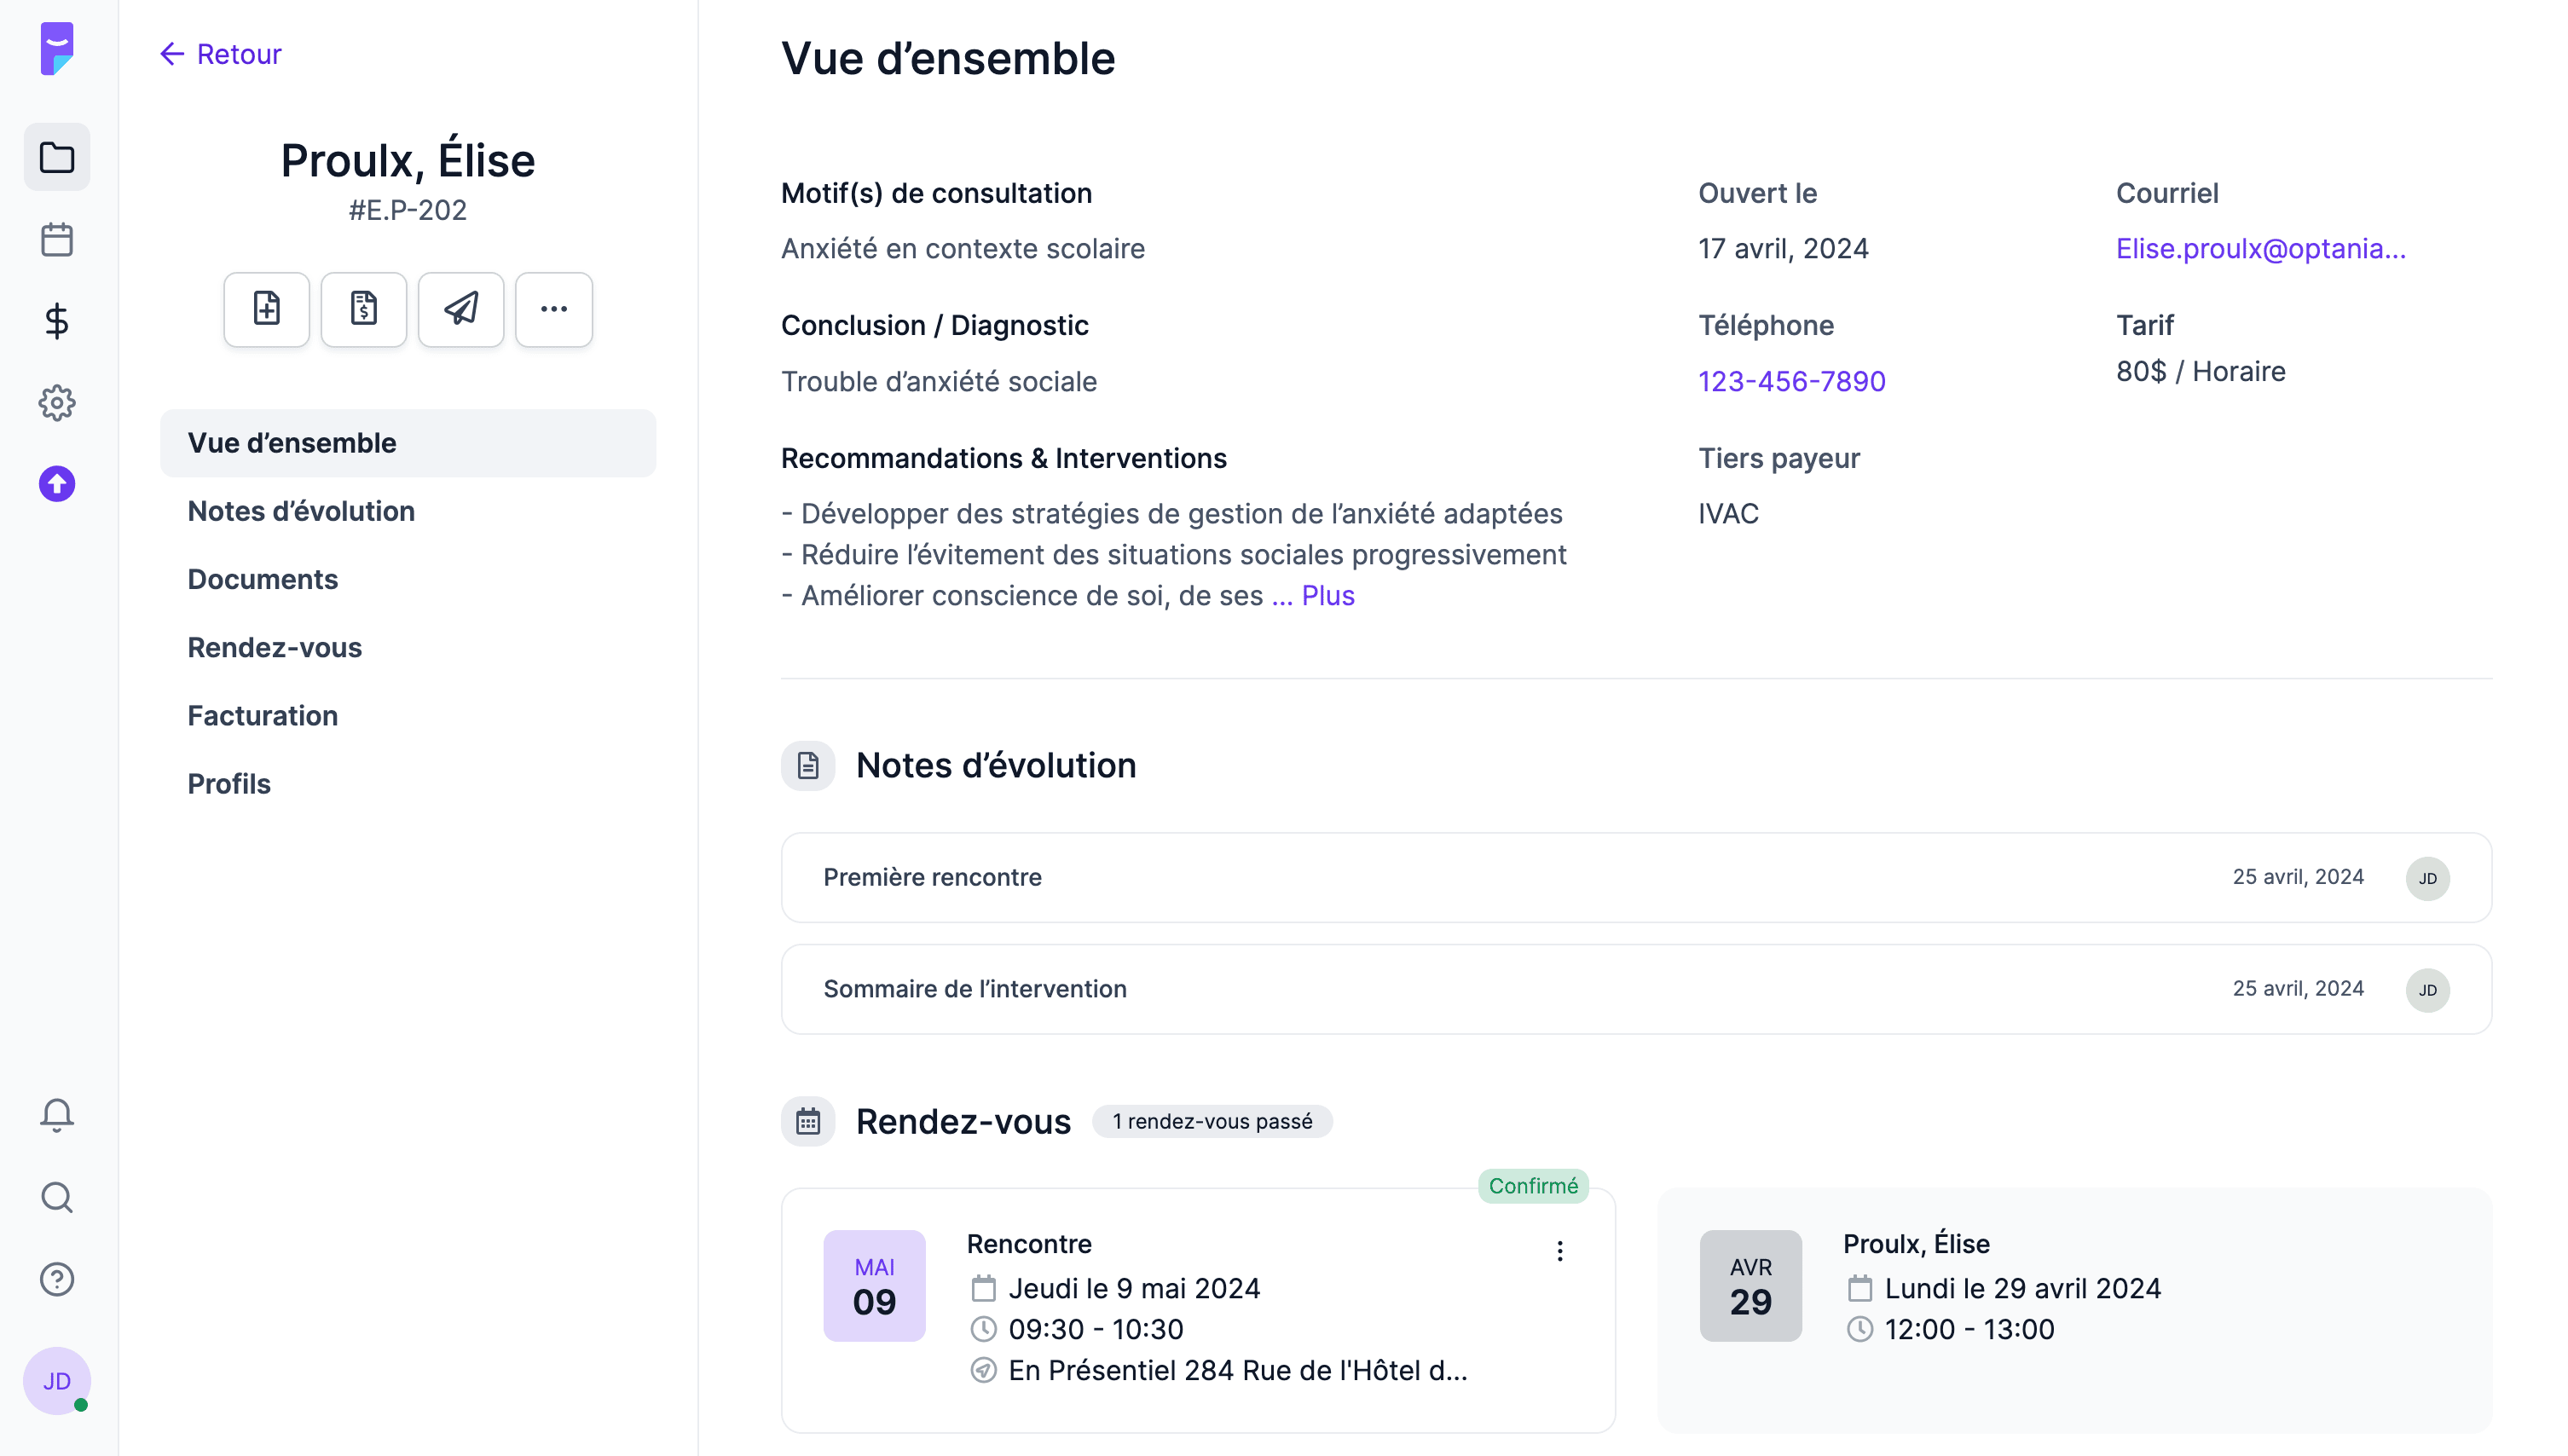Open notifications bell icon
The width and height of the screenshot is (2568, 1456).
tap(57, 1114)
